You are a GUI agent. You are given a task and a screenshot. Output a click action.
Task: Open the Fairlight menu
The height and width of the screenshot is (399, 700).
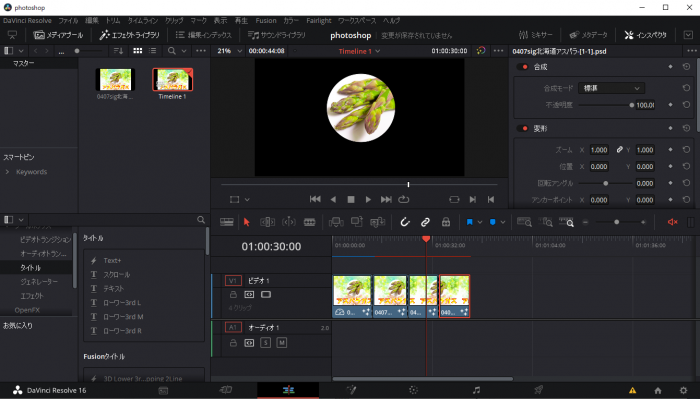[x=319, y=21]
